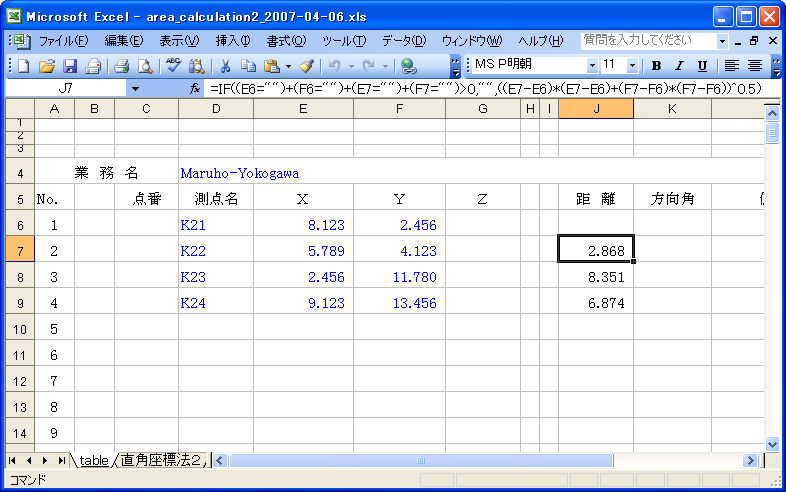The width and height of the screenshot is (786, 492).
Task: Click horizontal scrollbar right arrow
Action: pyautogui.click(x=750, y=460)
